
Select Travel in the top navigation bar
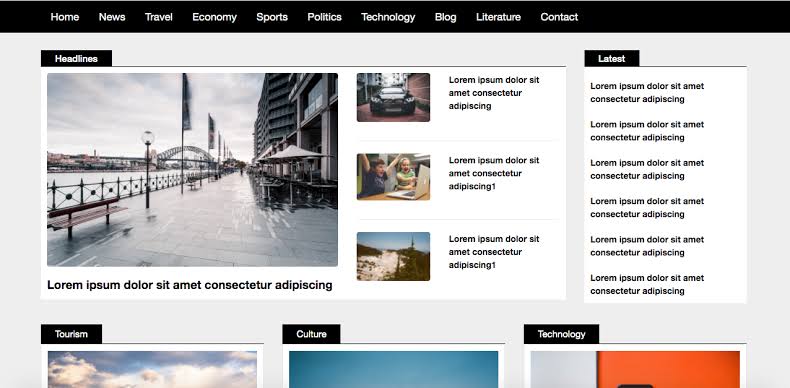[159, 17]
